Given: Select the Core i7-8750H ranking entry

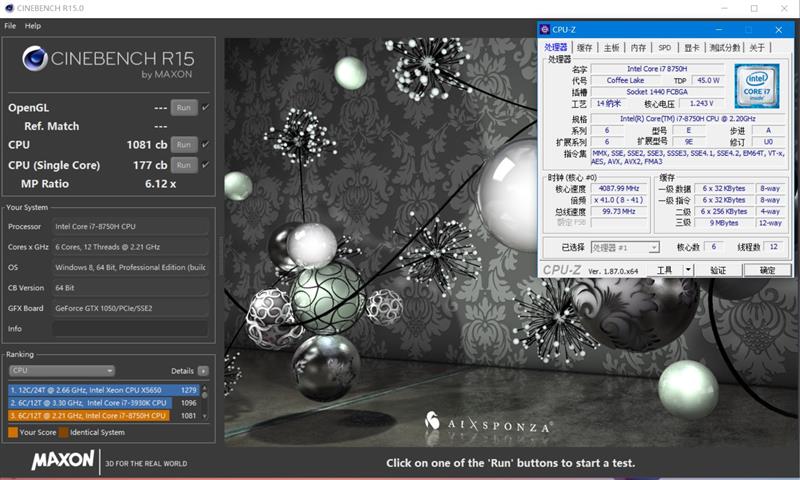Looking at the screenshot, I should [104, 415].
